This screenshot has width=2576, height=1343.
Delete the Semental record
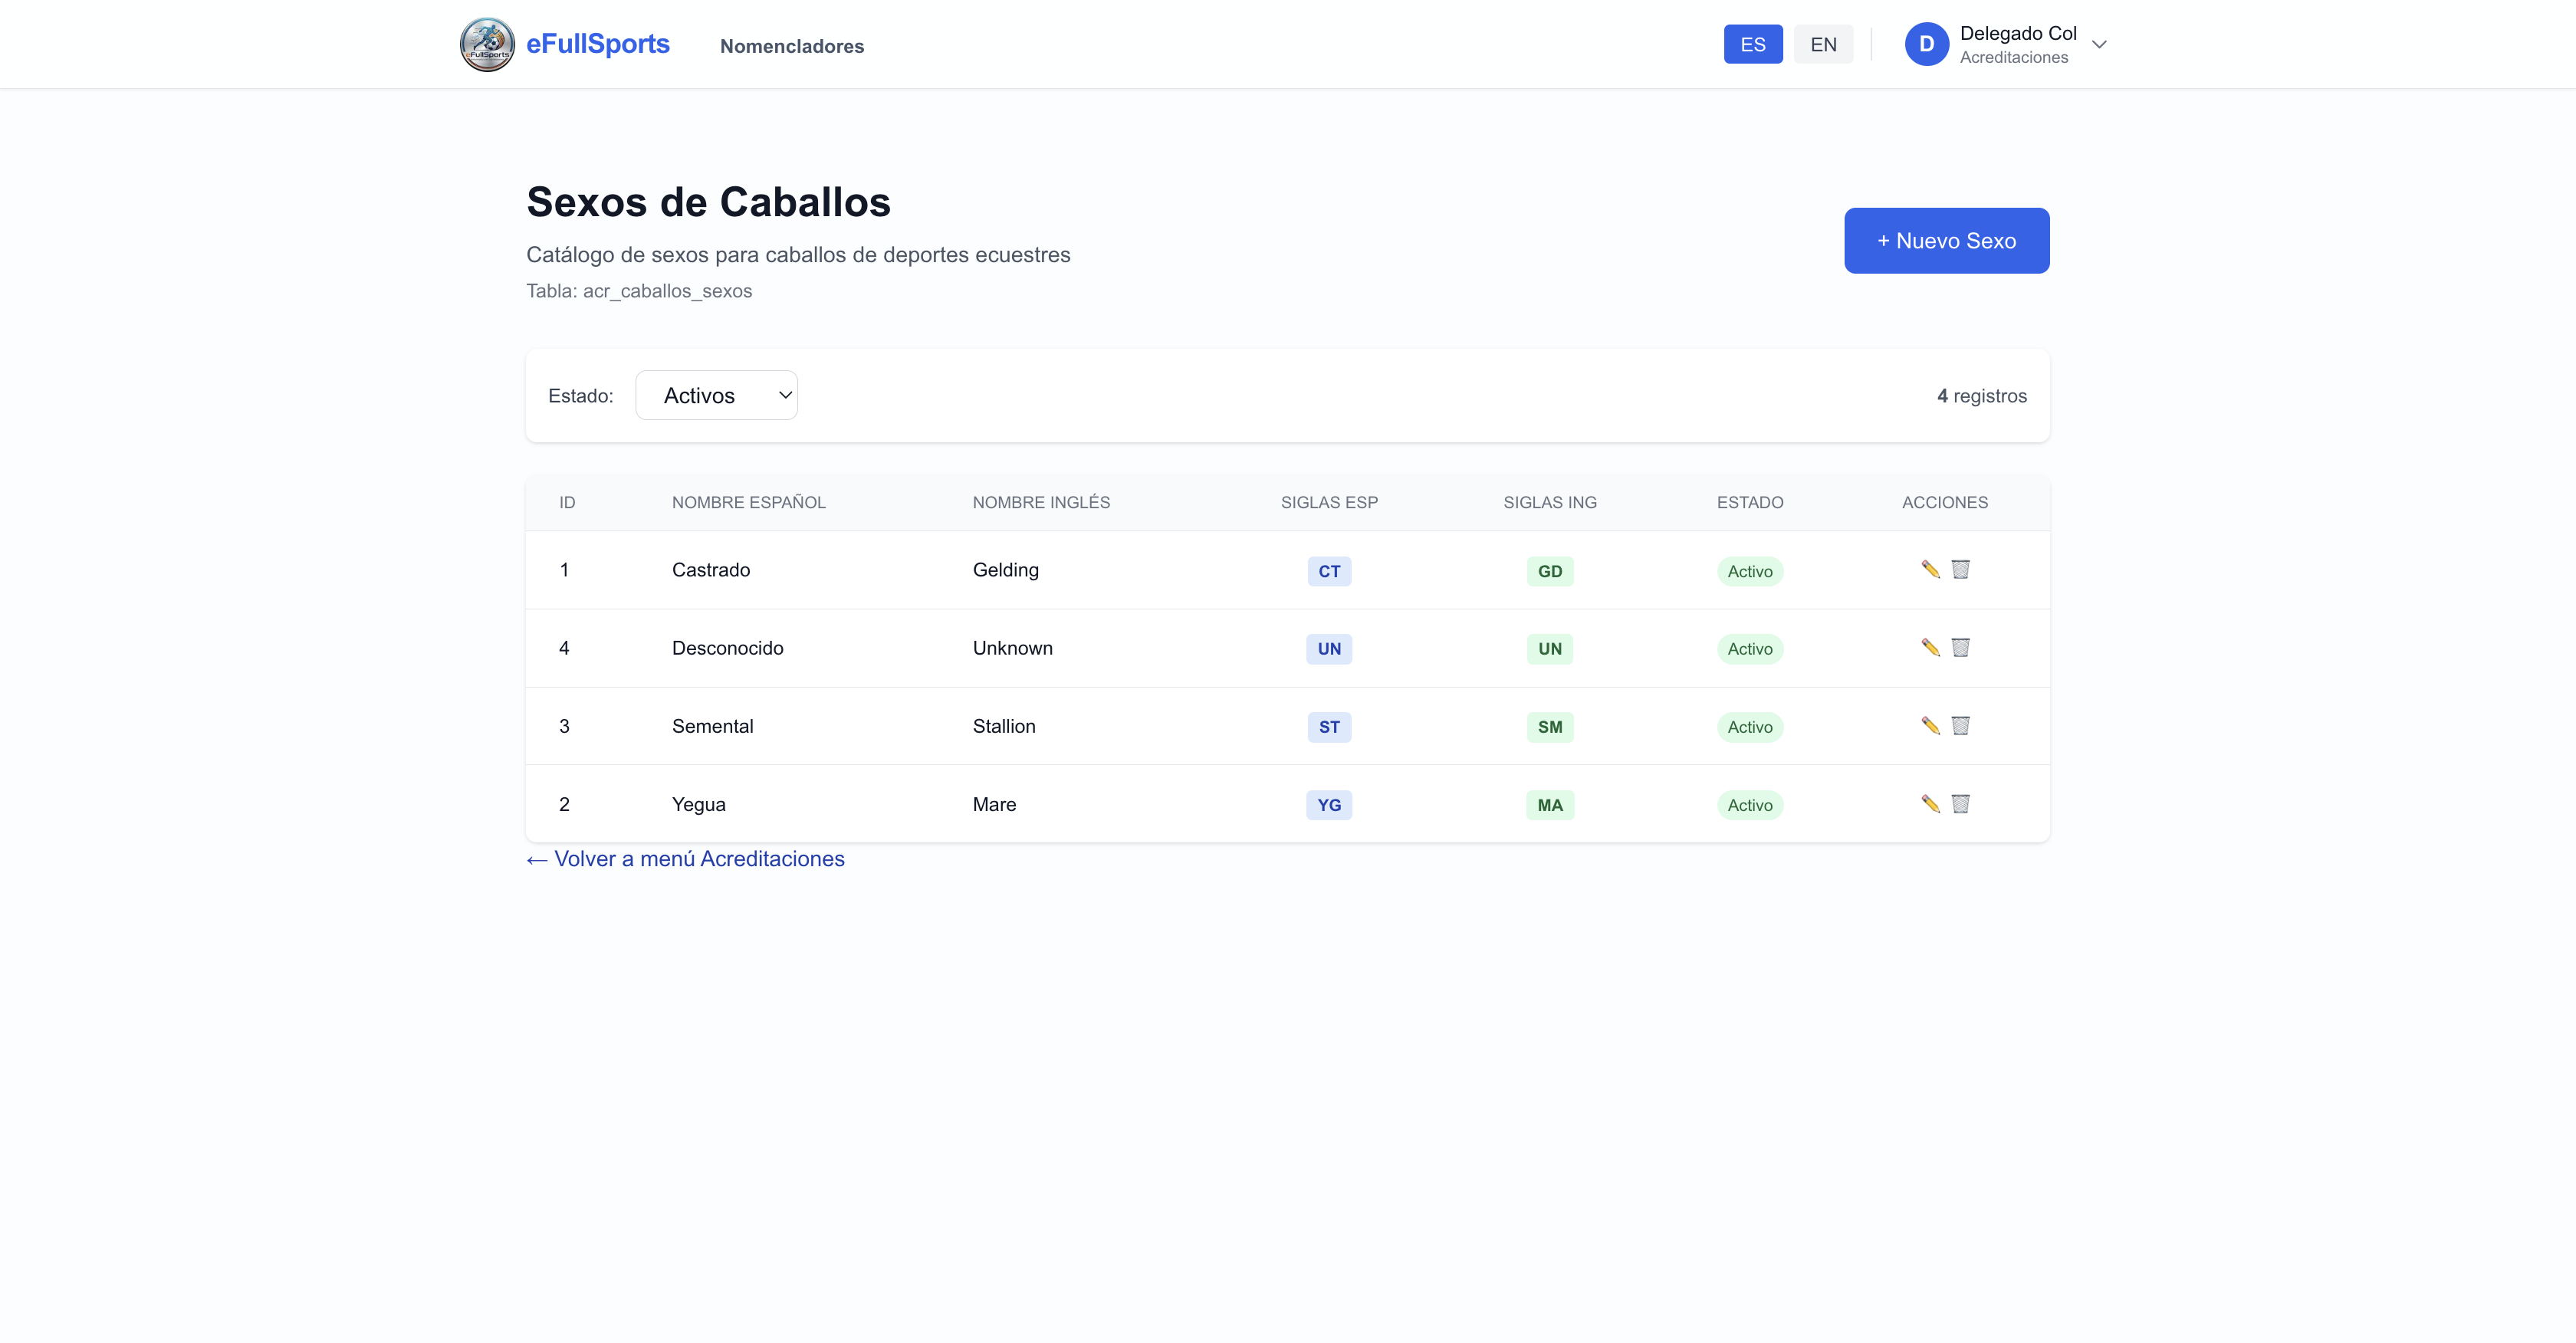(1960, 725)
